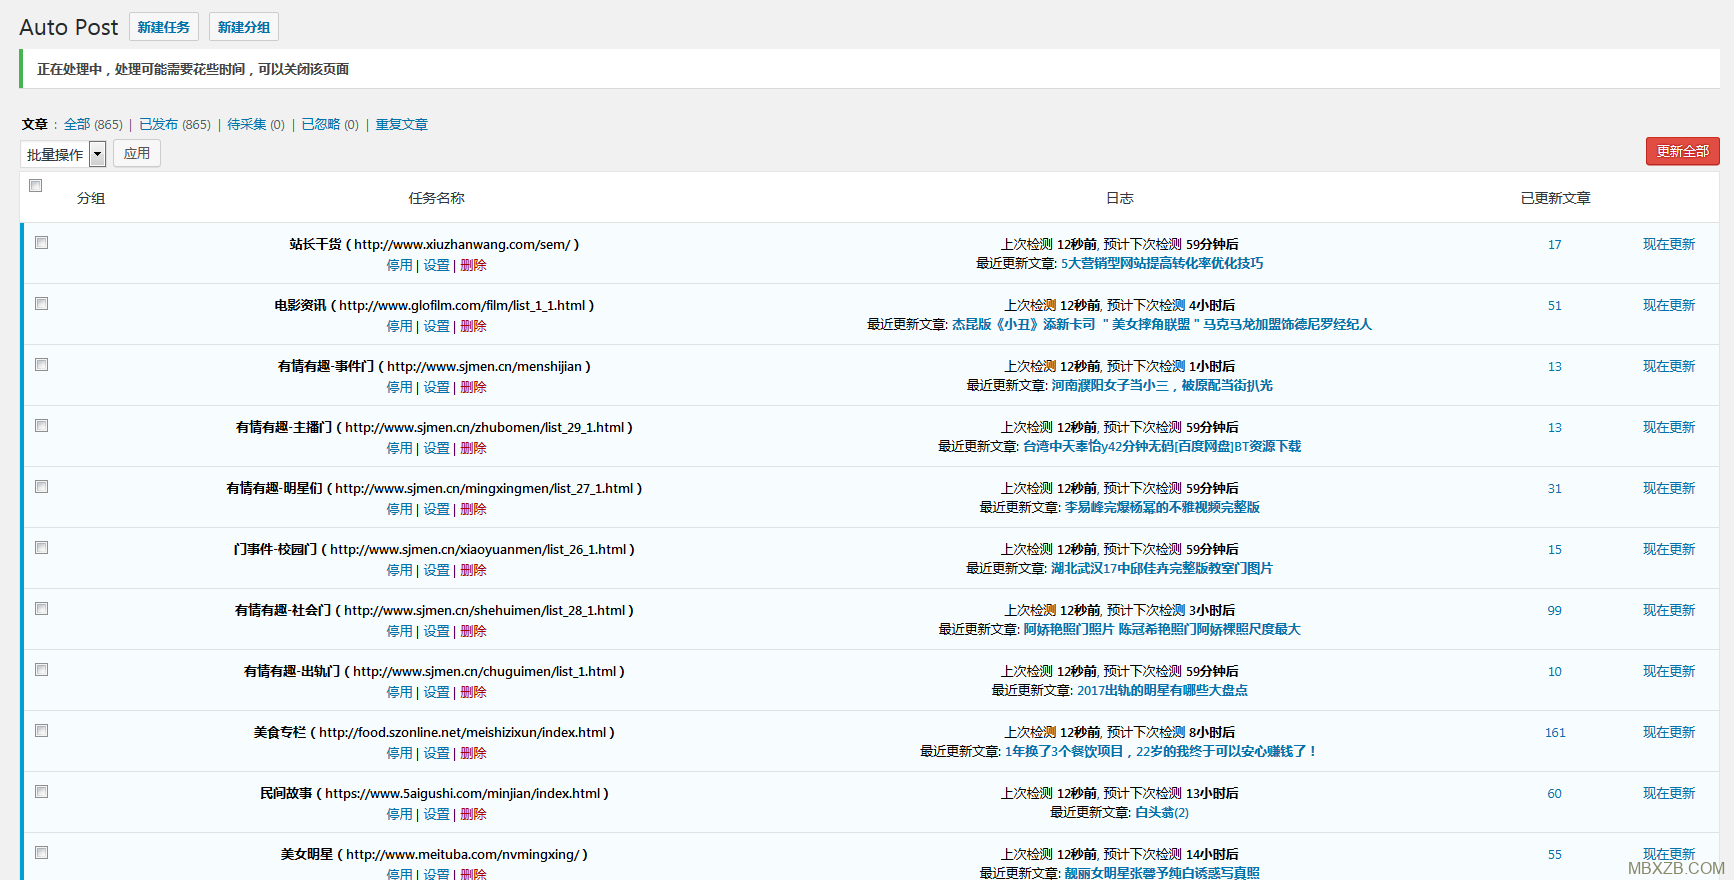The image size is (1734, 880).
Task: Check the 电影资讯 task checkbox
Action: coord(42,304)
